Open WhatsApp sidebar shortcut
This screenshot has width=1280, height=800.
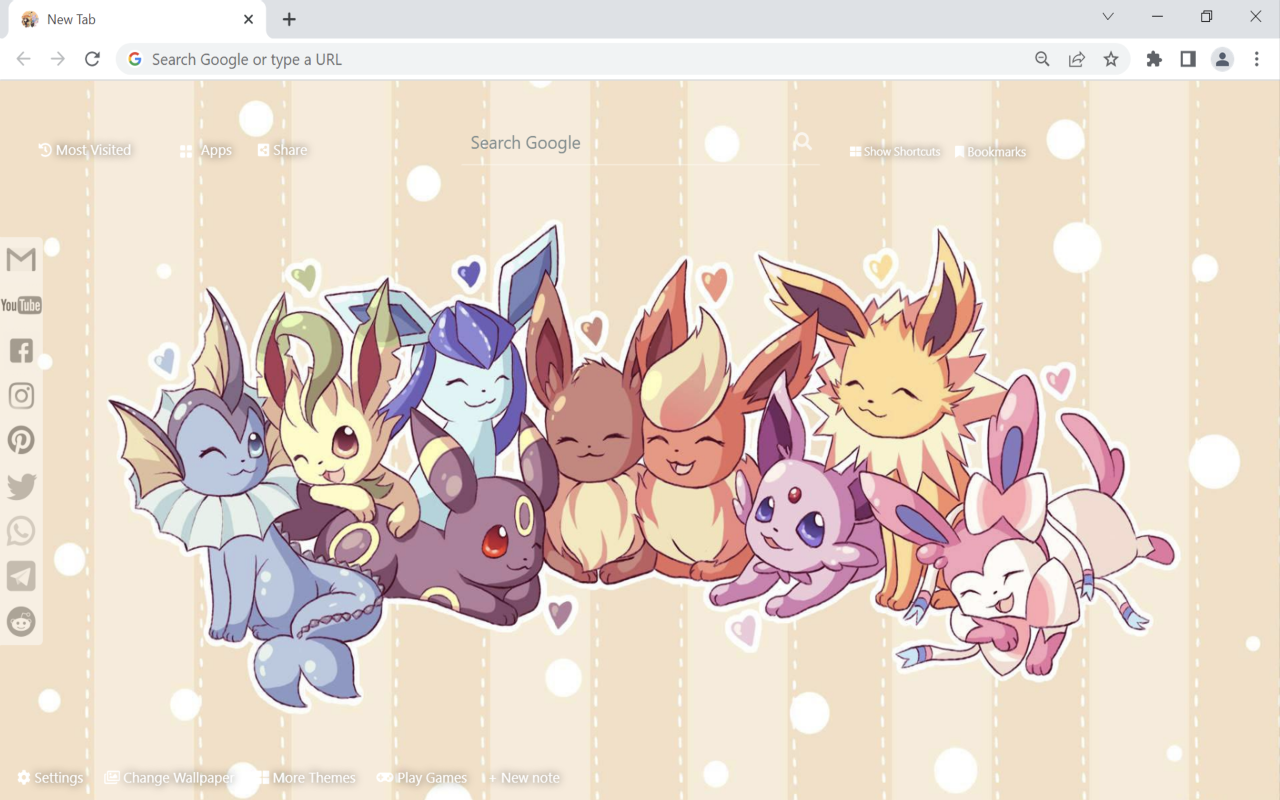point(21,531)
